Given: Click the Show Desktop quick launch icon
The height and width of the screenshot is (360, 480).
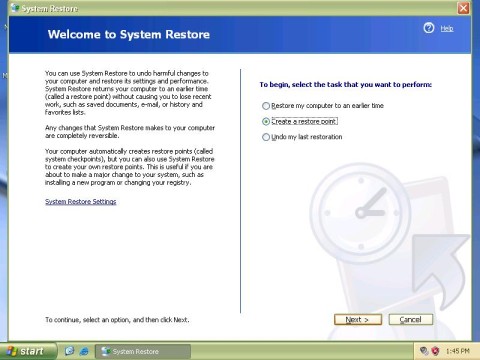Looking at the screenshot, I should point(69,351).
